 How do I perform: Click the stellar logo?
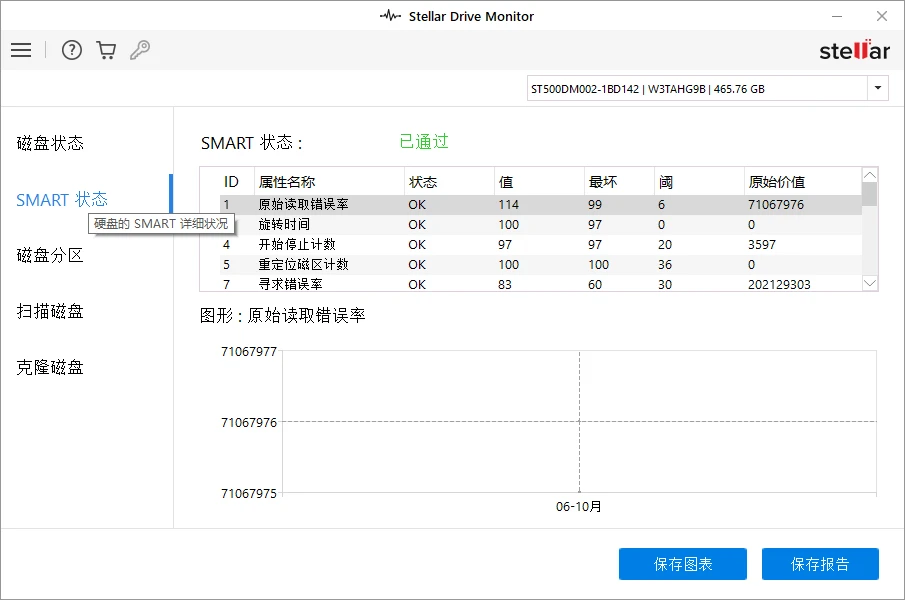point(855,50)
